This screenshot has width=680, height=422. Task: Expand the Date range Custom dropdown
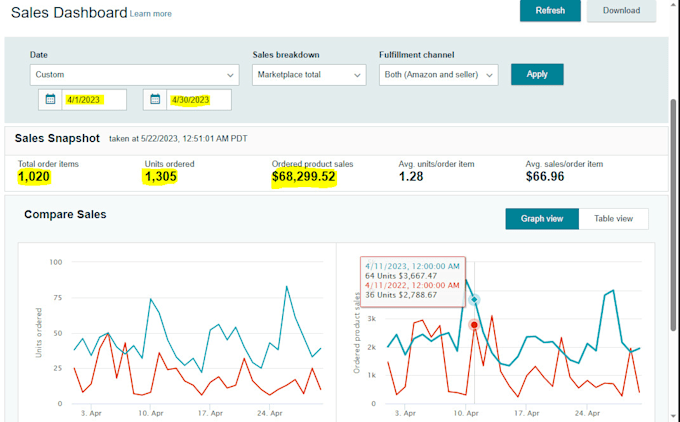click(x=134, y=75)
